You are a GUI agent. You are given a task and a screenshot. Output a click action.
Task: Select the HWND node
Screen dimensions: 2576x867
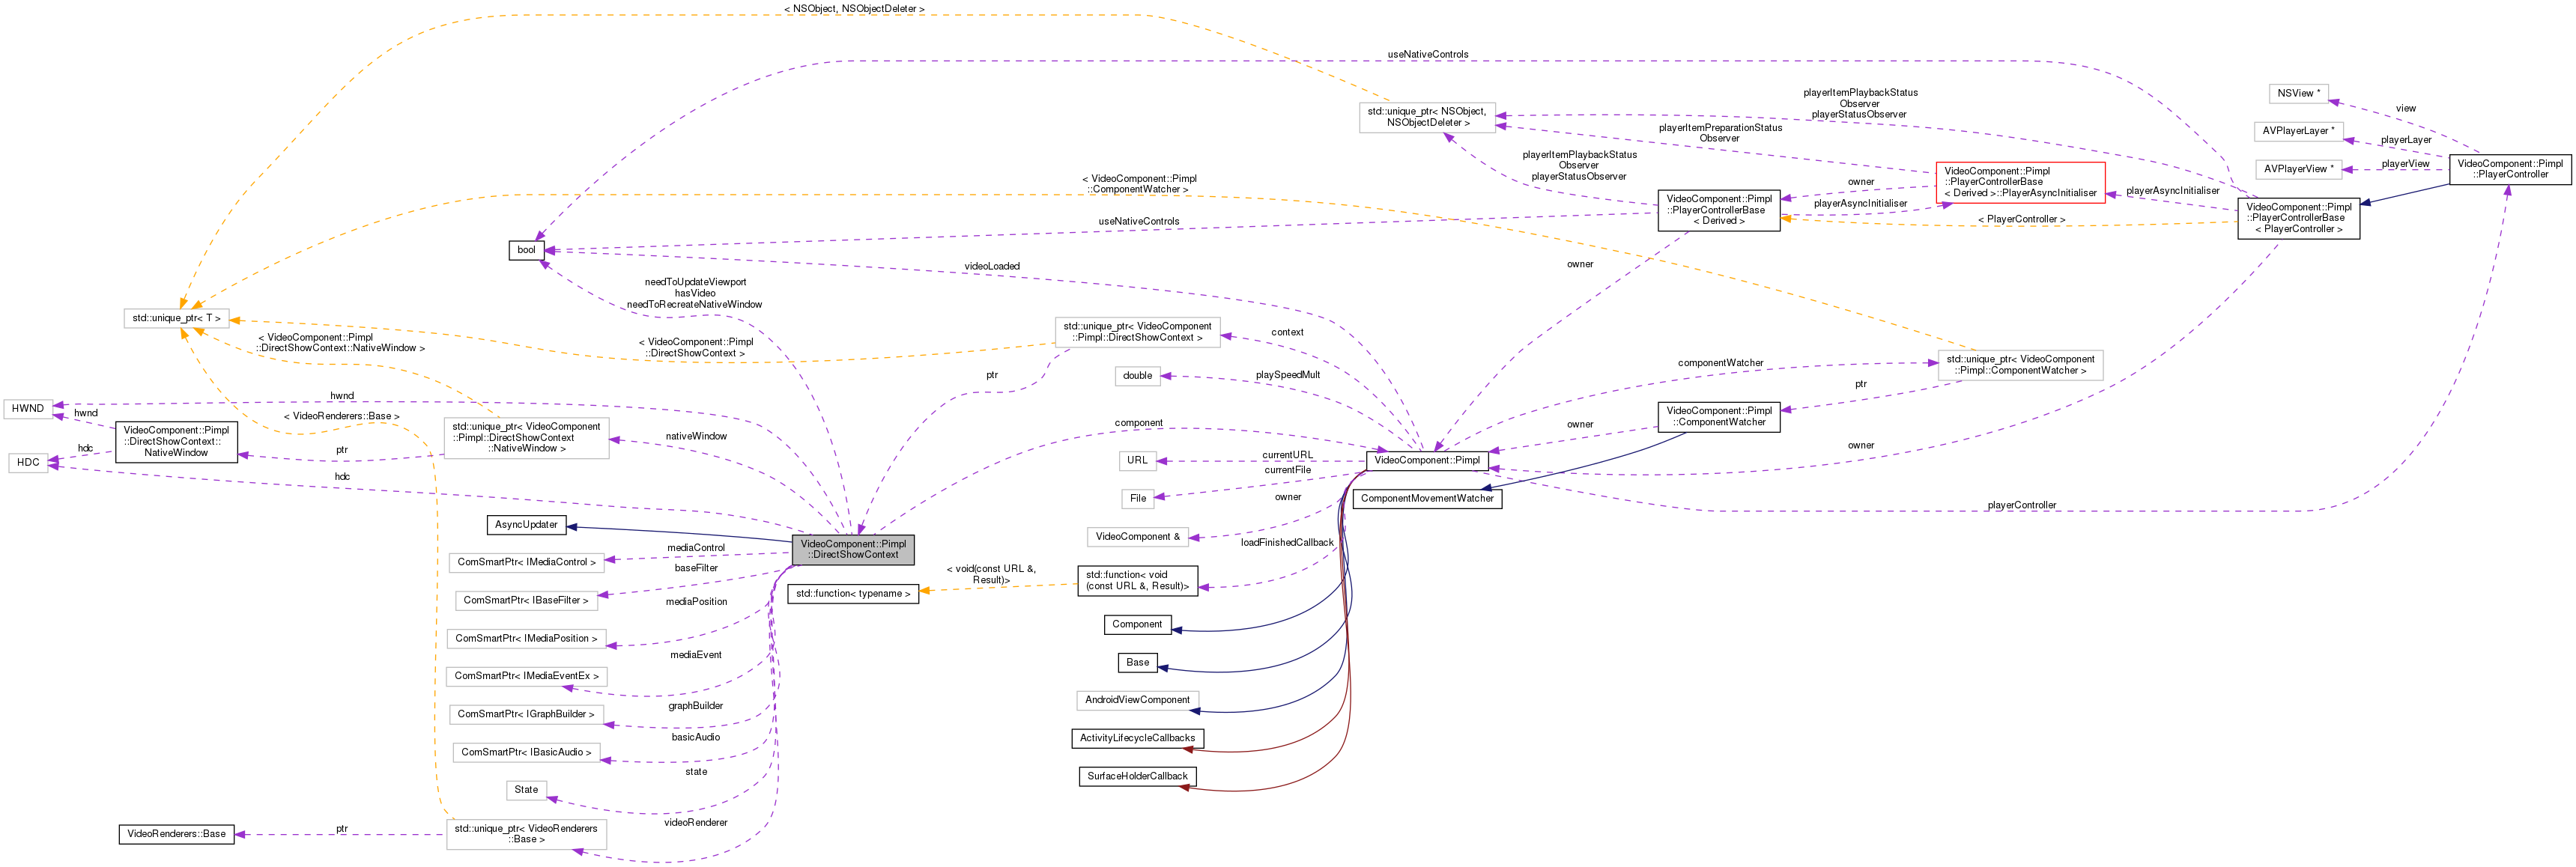tap(28, 408)
